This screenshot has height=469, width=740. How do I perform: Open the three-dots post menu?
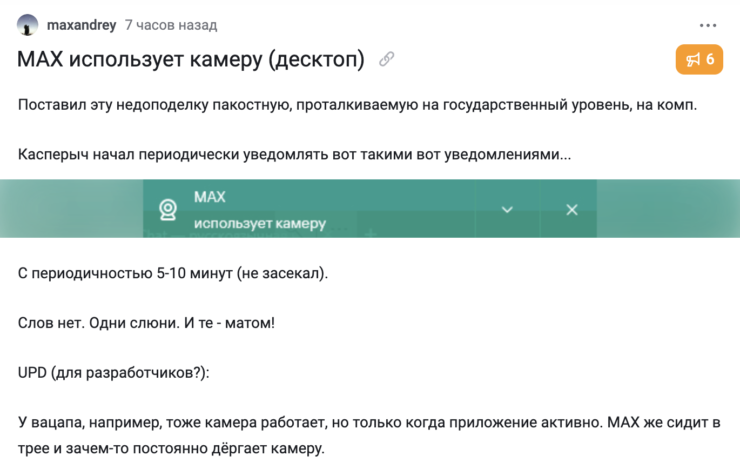tap(708, 25)
